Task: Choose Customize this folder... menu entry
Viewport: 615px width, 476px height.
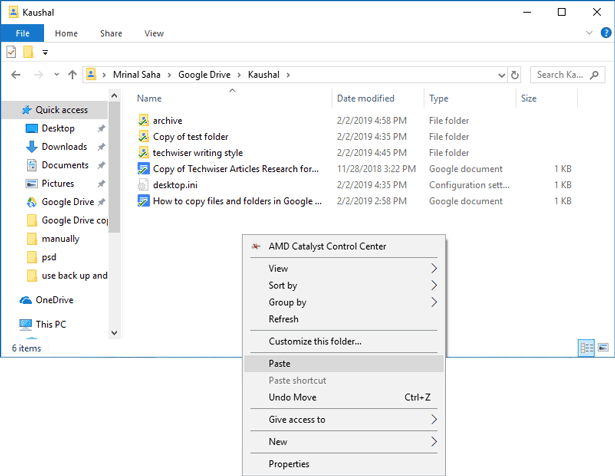Action: (344, 342)
